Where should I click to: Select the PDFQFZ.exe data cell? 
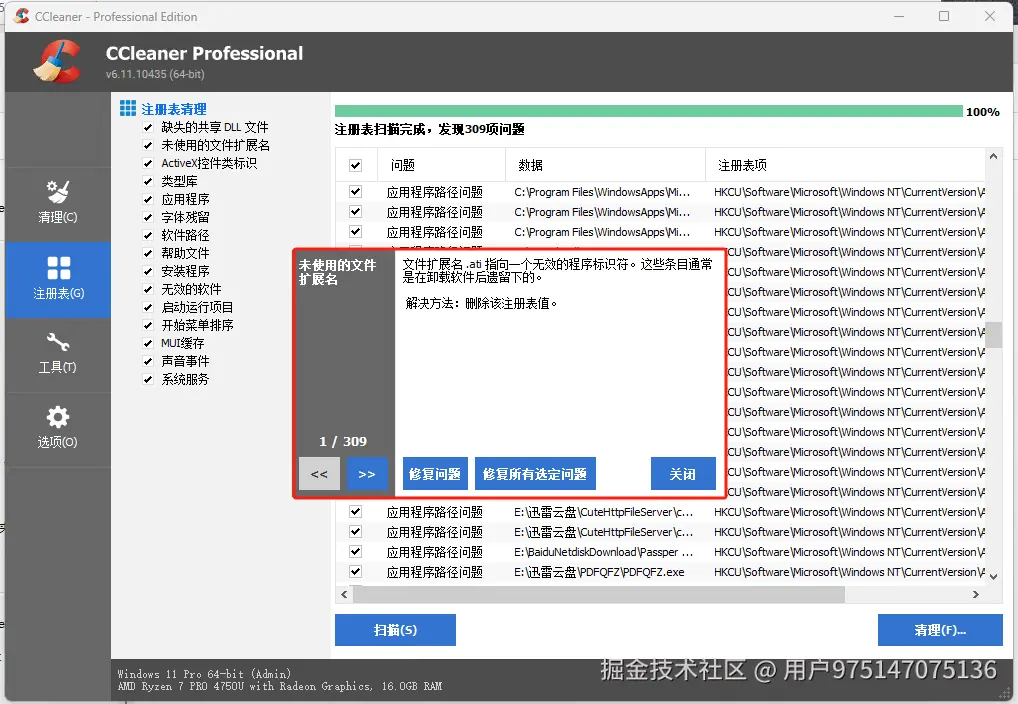(599, 572)
